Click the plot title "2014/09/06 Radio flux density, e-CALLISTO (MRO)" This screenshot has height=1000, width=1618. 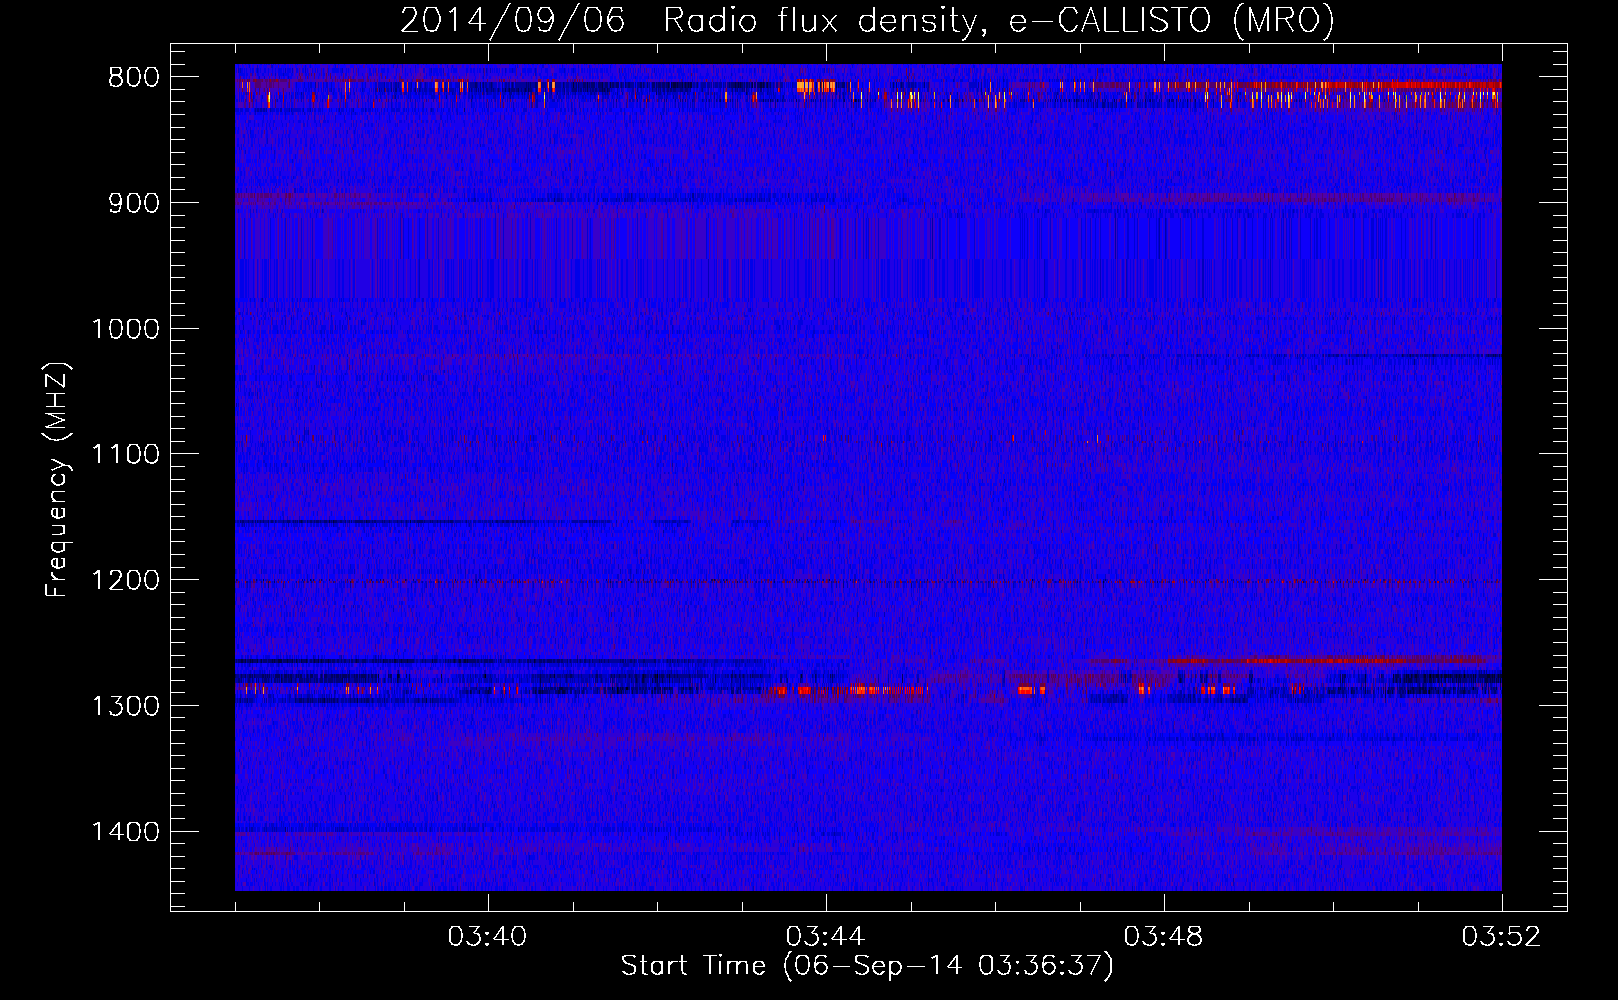click(x=867, y=20)
